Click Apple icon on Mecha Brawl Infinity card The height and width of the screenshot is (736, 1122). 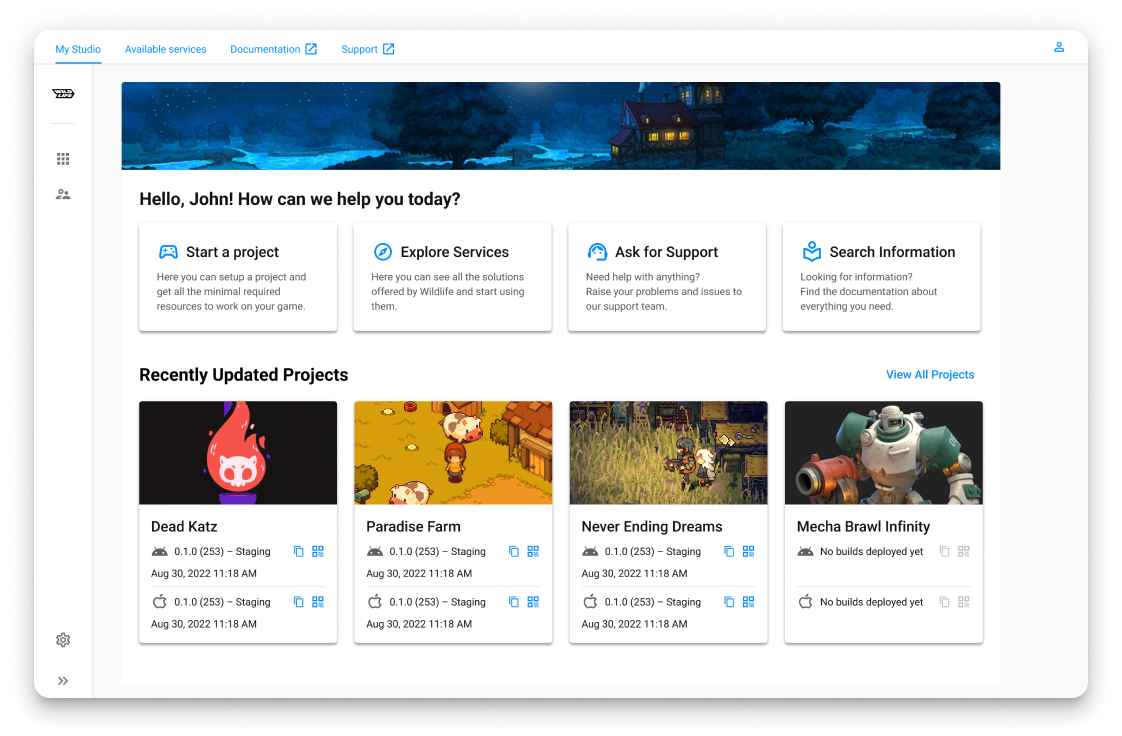[x=806, y=602]
